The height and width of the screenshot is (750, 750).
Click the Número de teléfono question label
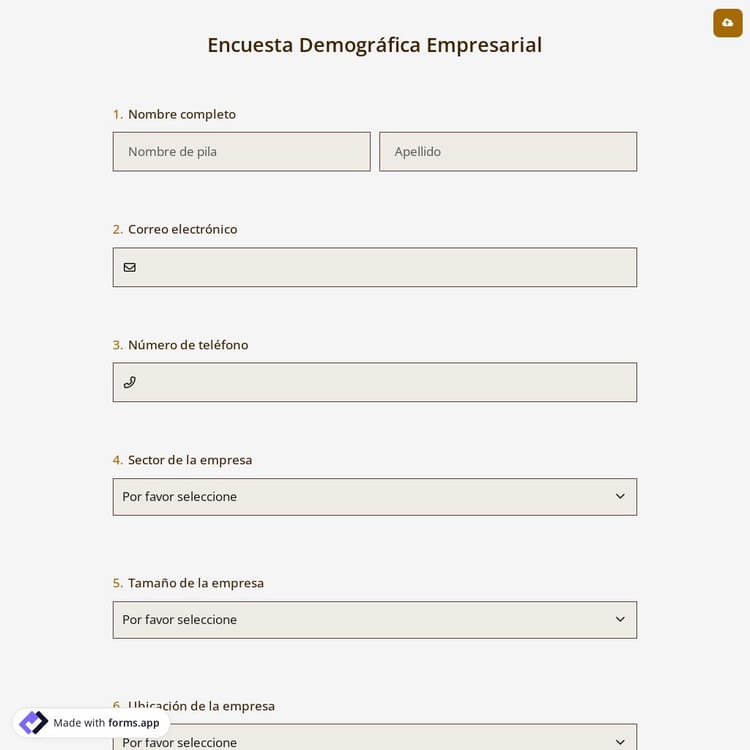[187, 345]
